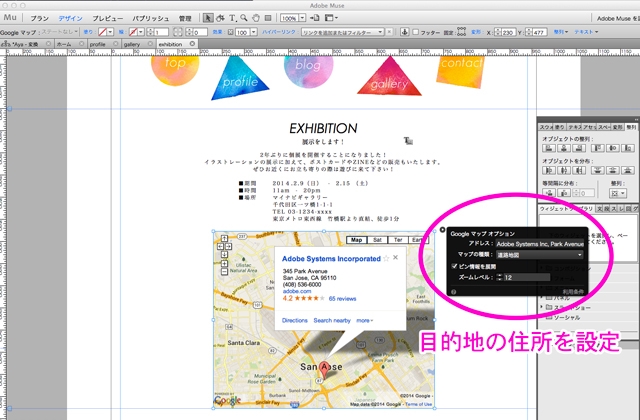Click first icon in オブジェクトを分布 row
Image resolution: width=640 pixels, height=420 pixels.
pyautogui.click(x=549, y=170)
